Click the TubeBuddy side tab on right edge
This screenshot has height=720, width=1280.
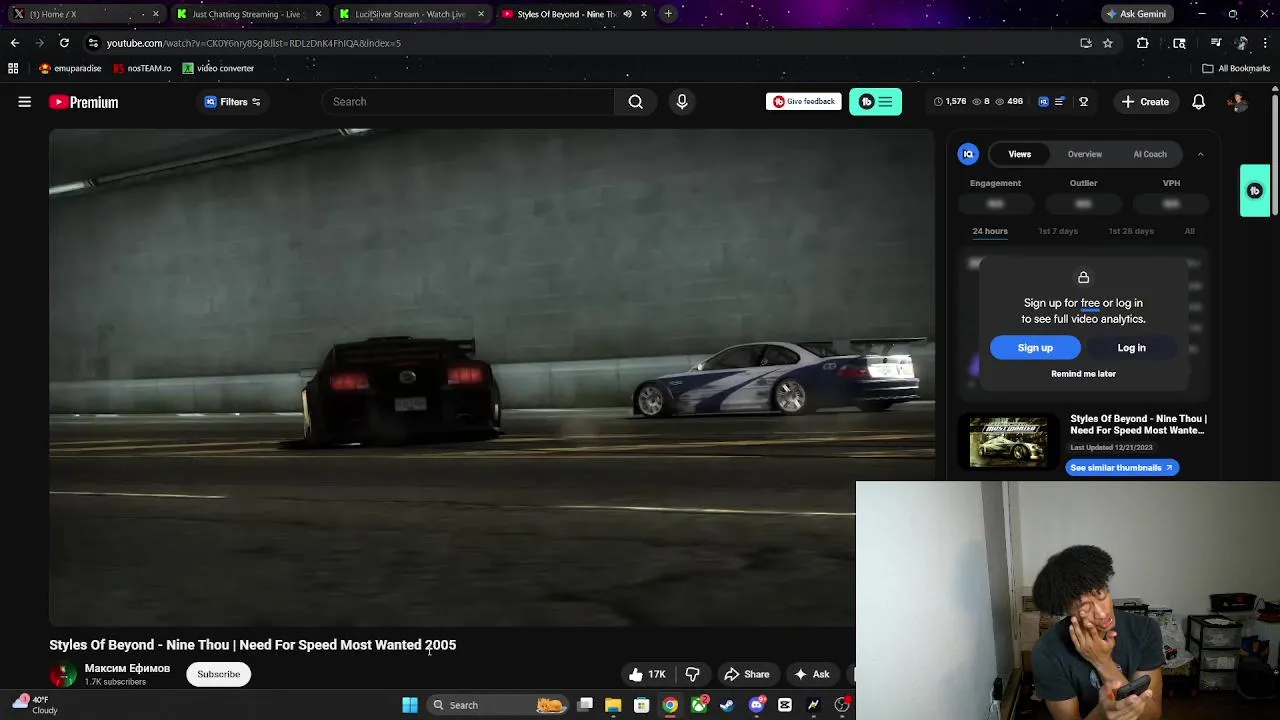click(x=1255, y=190)
